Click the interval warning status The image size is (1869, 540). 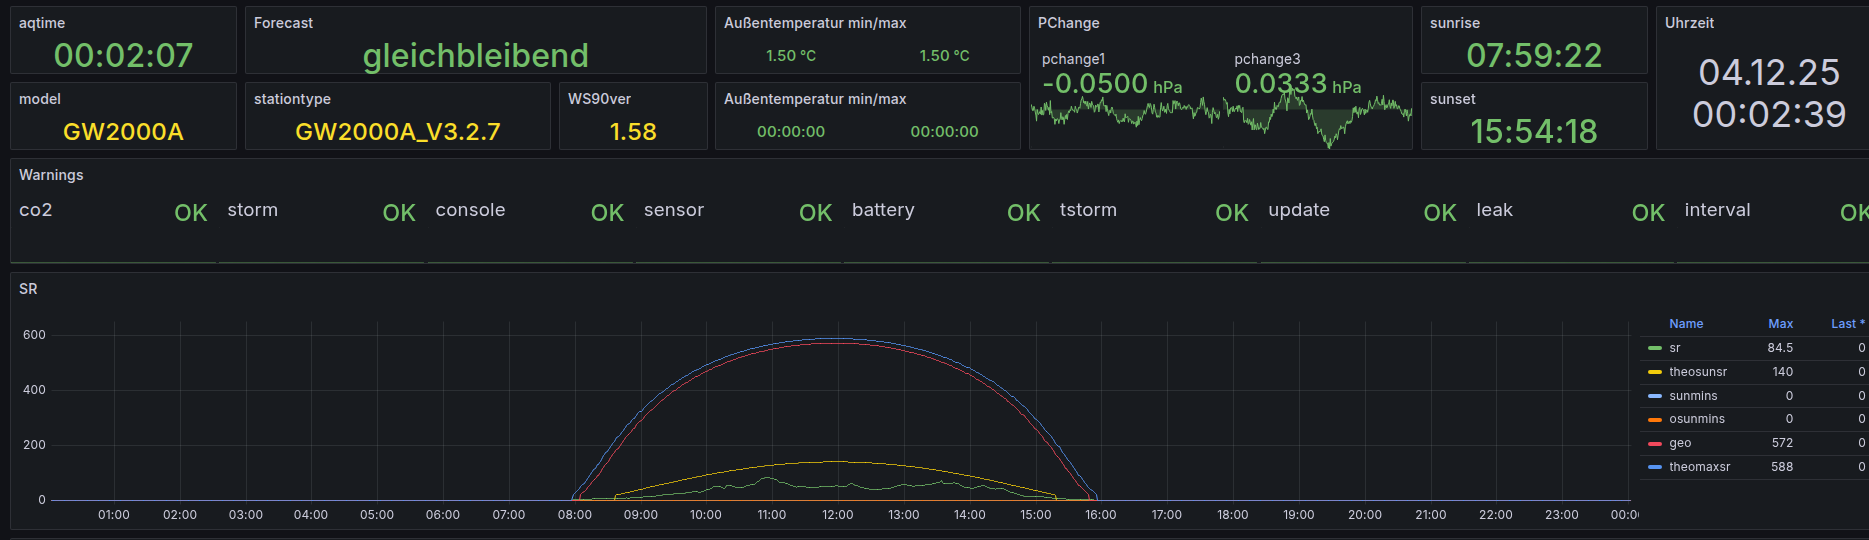click(1854, 213)
